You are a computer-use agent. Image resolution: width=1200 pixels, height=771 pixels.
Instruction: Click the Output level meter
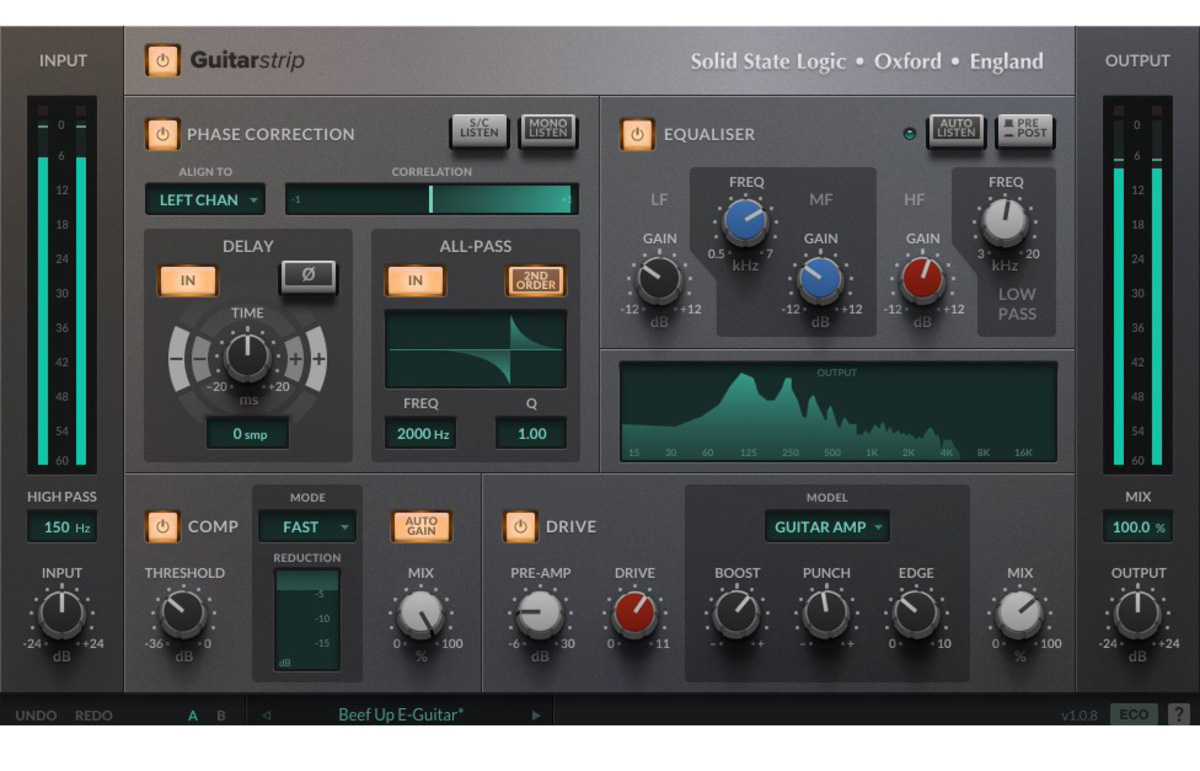1138,285
